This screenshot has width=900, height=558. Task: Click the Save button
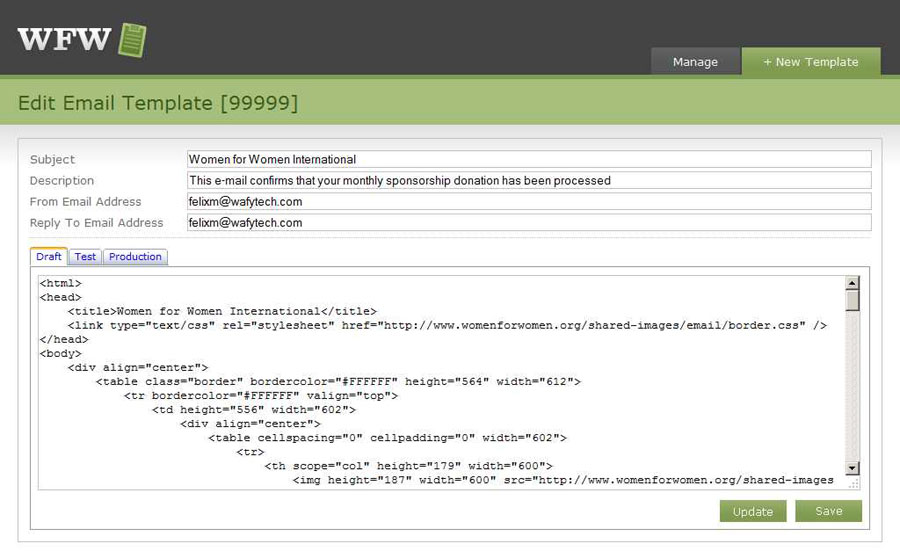tap(828, 511)
